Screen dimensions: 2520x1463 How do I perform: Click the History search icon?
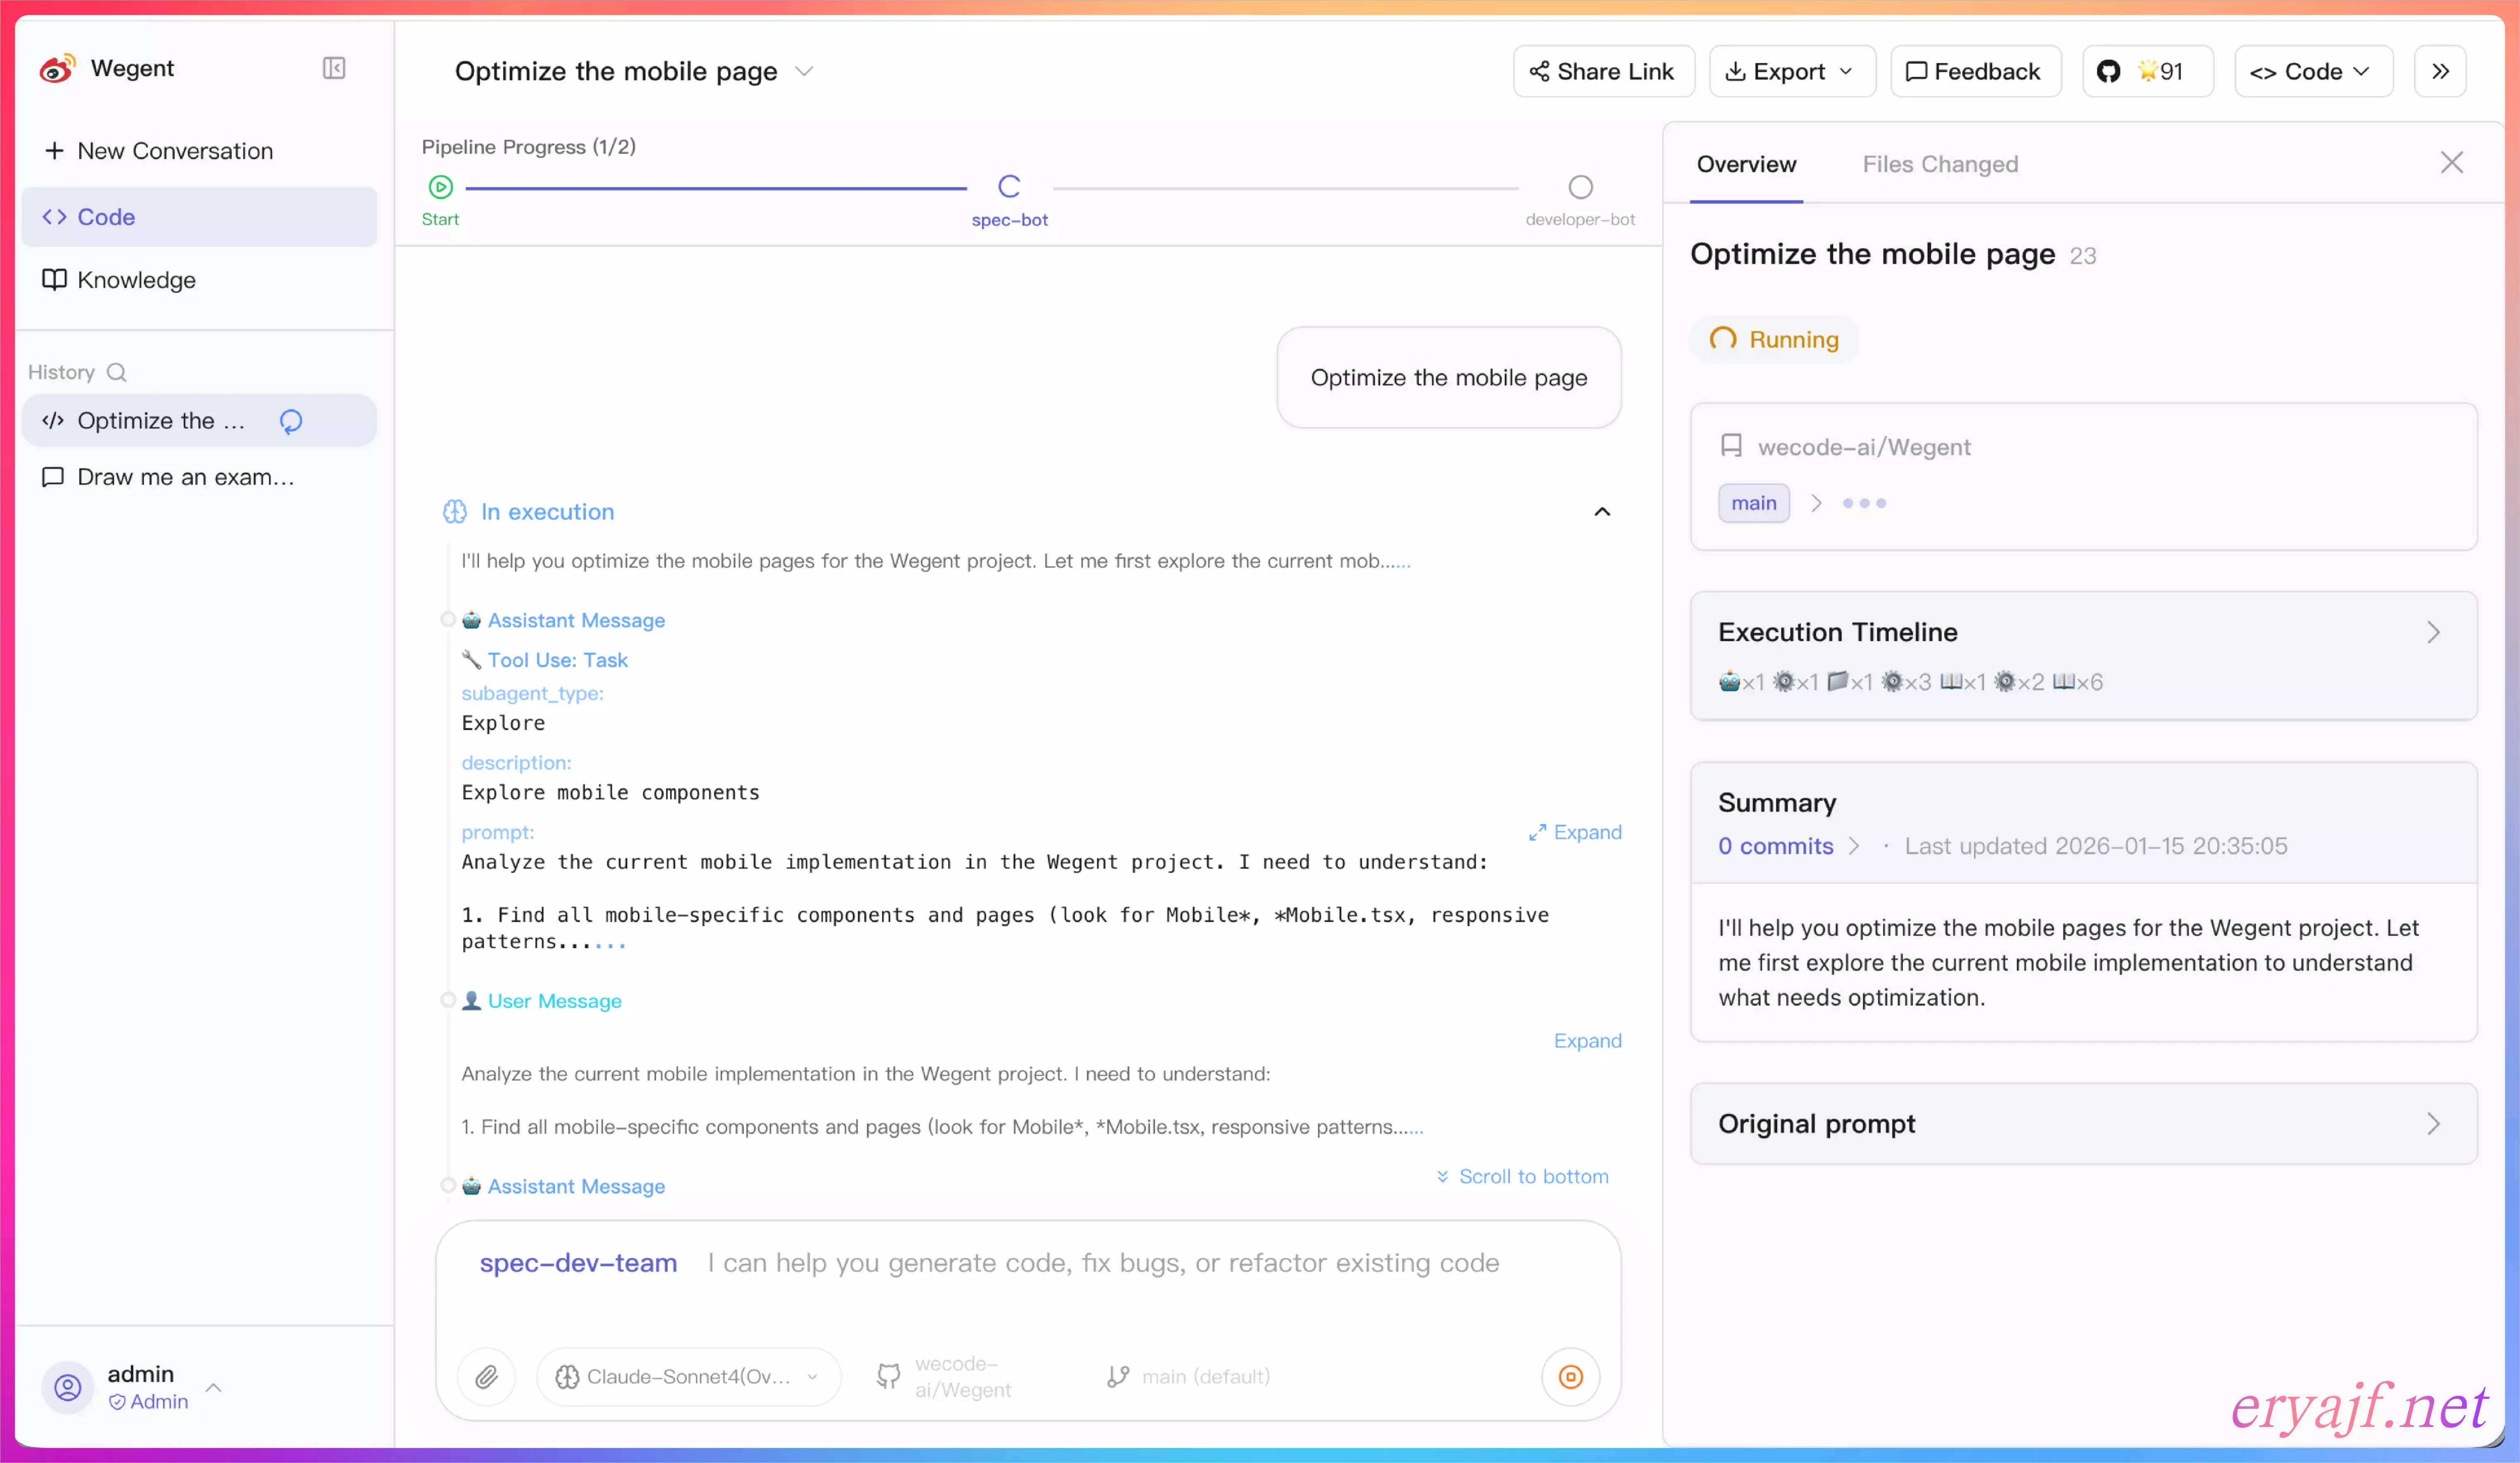(117, 372)
